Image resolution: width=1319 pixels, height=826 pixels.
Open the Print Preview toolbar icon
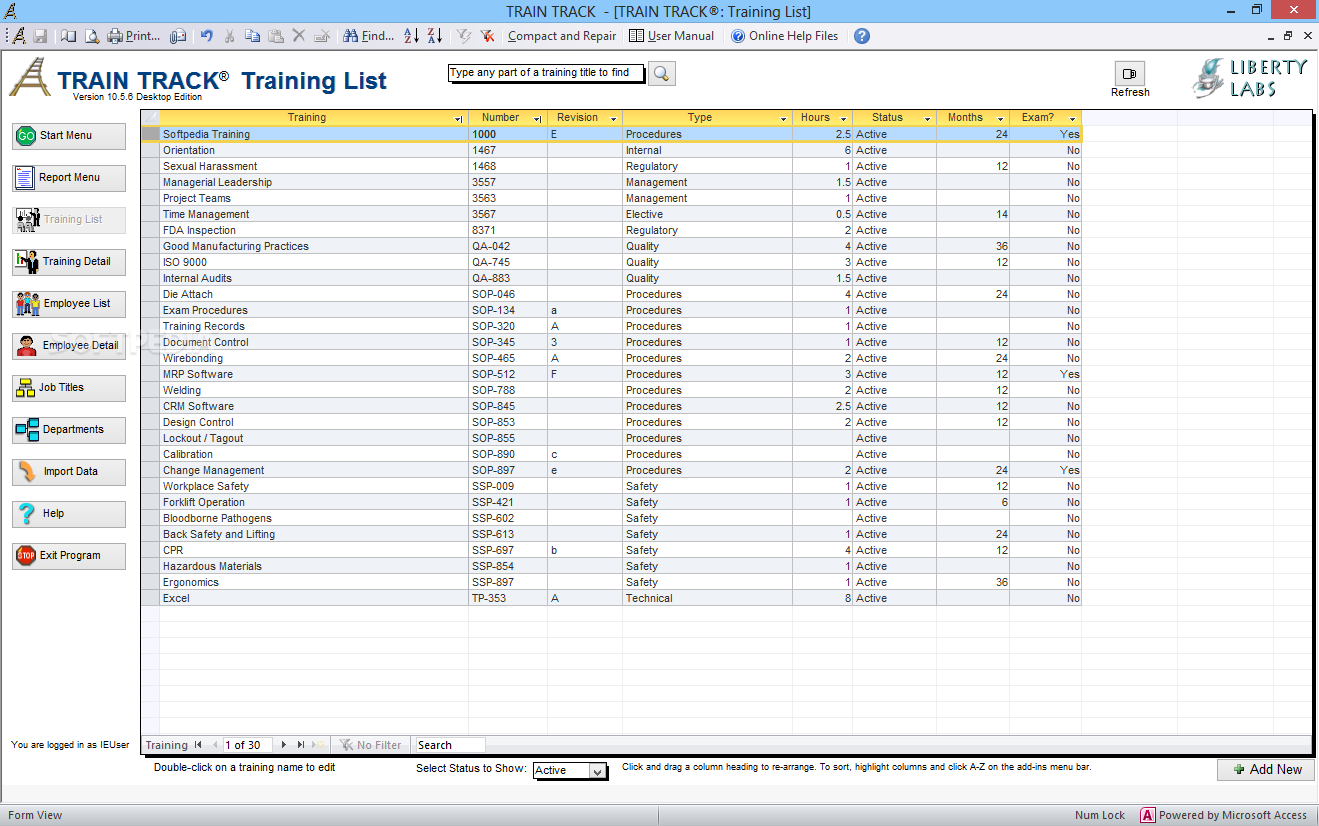(x=91, y=36)
